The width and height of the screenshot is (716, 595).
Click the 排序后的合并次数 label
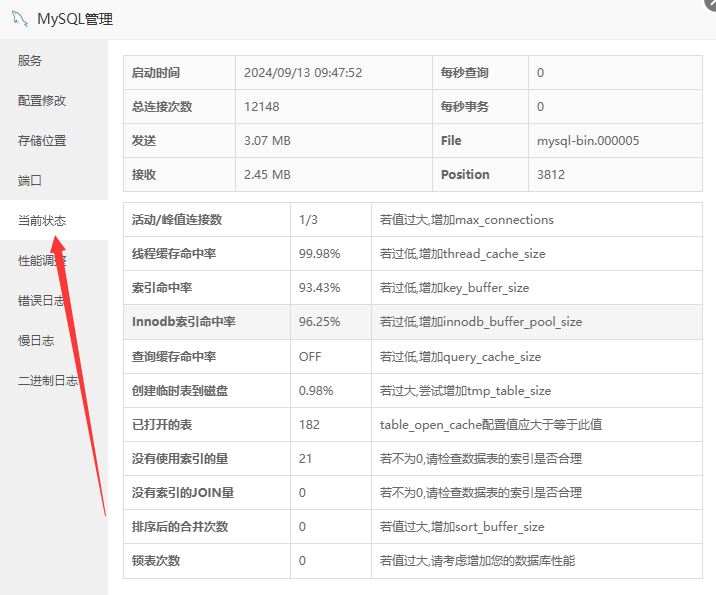click(179, 527)
